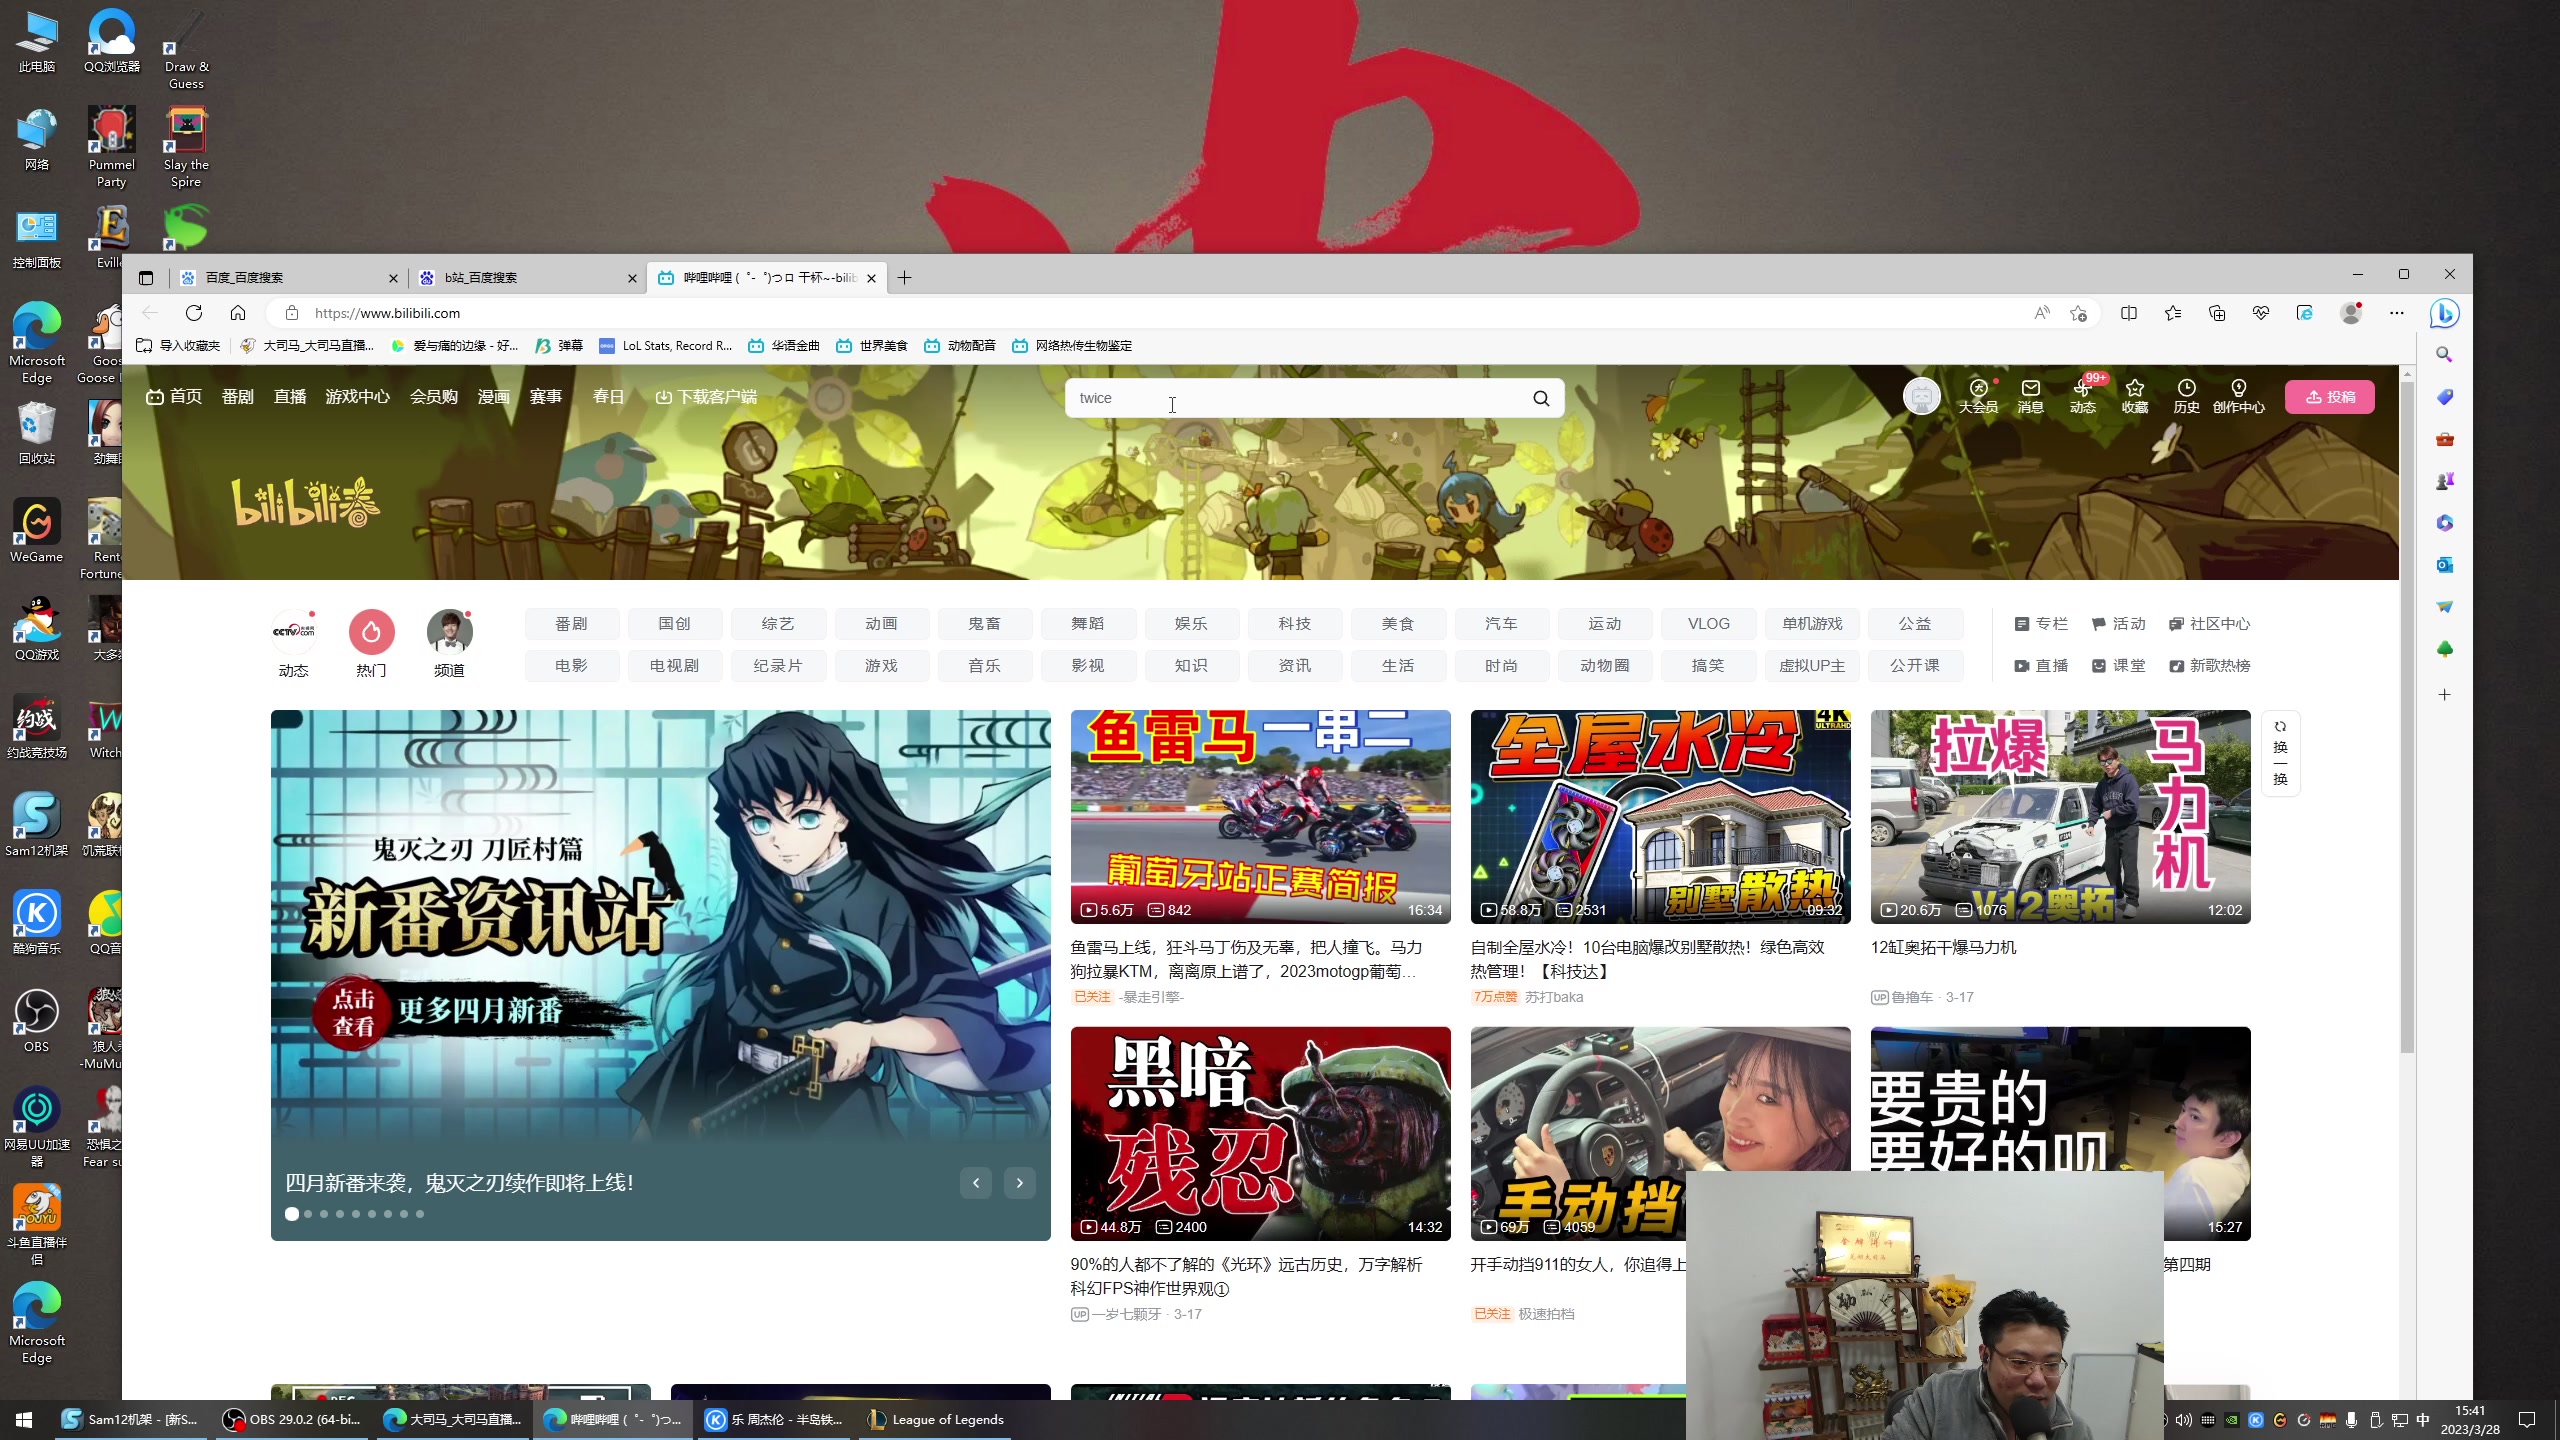
Task: Open League of Legends taskbar item
Action: pyautogui.click(x=936, y=1419)
